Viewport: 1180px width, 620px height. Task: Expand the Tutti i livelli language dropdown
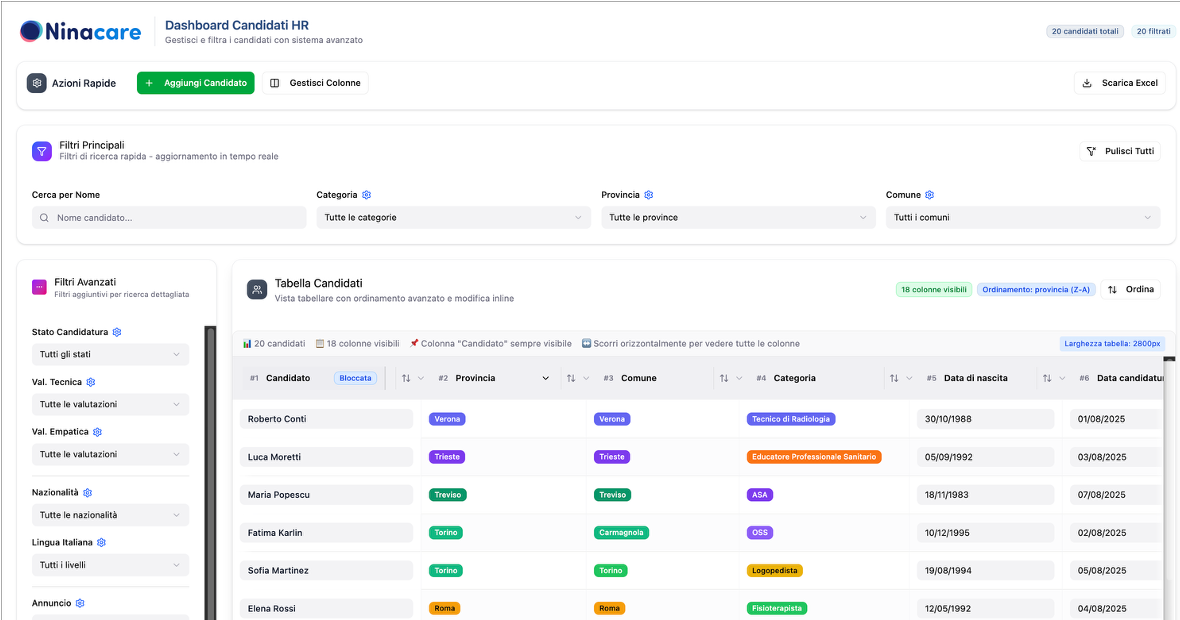click(110, 565)
